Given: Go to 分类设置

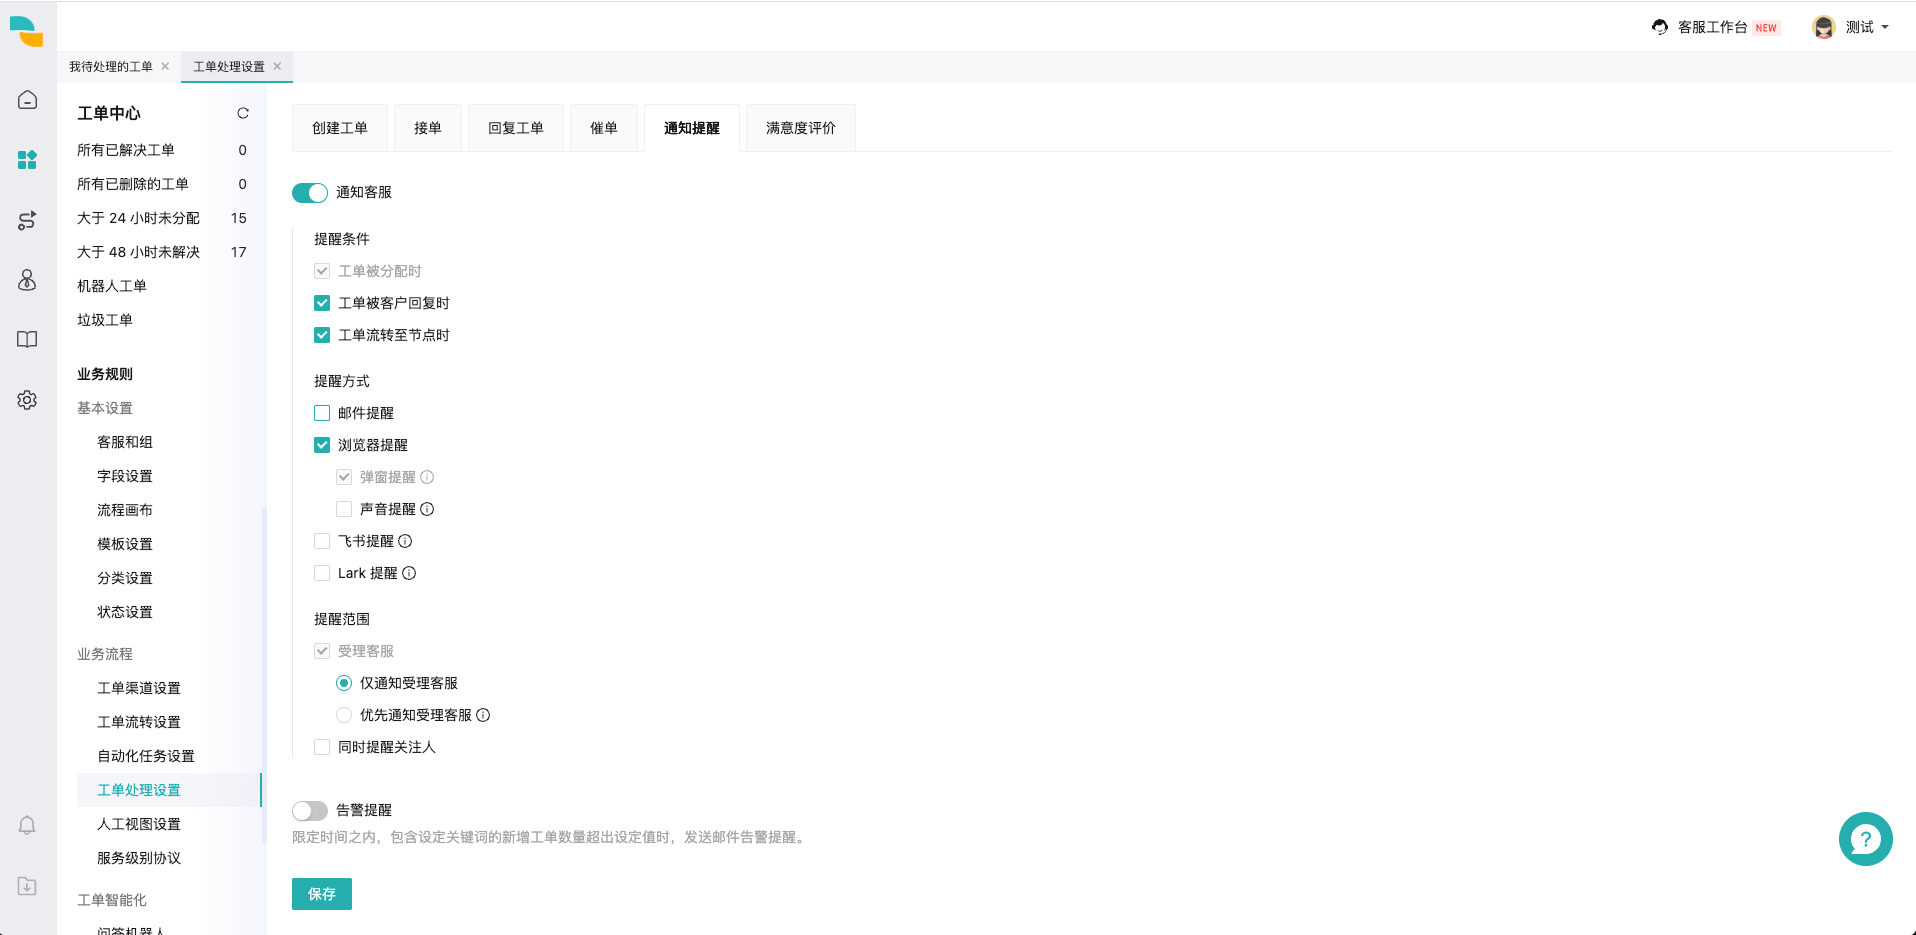Looking at the screenshot, I should tap(125, 578).
